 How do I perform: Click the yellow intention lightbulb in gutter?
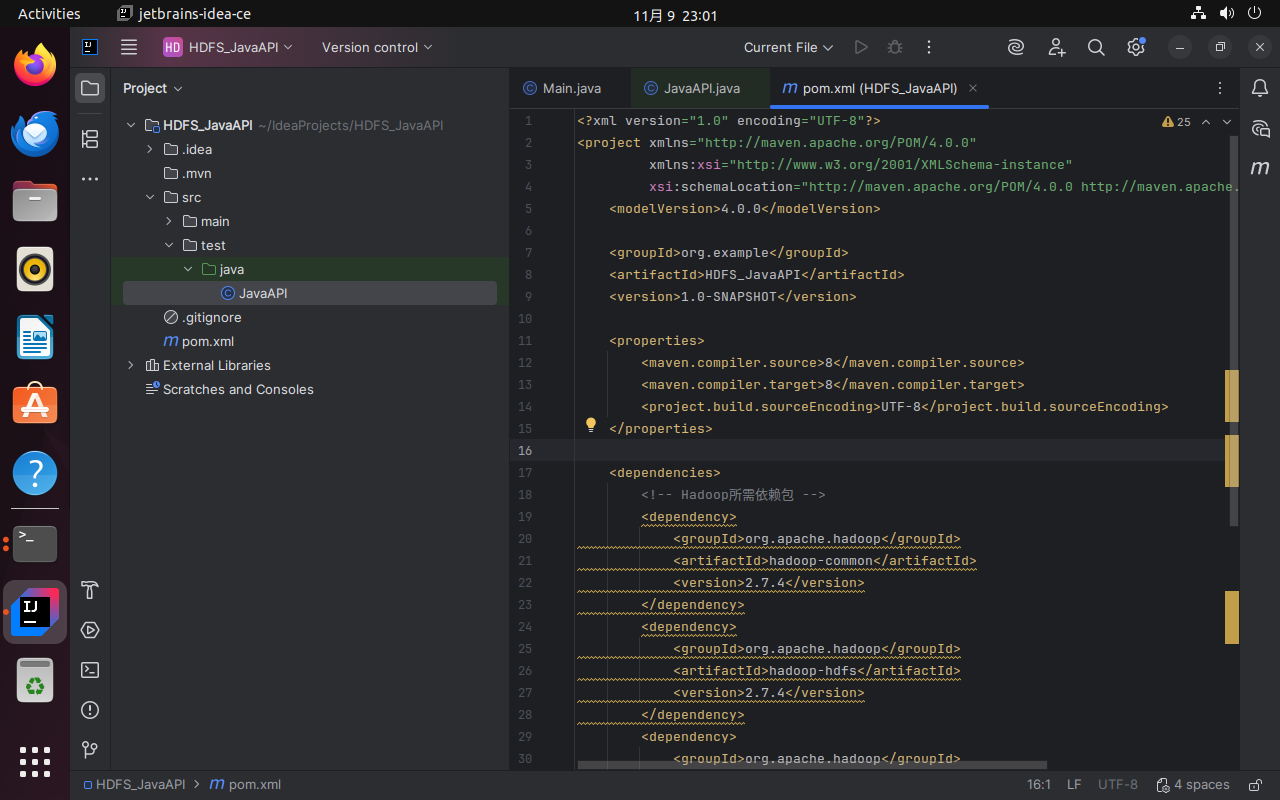click(591, 425)
